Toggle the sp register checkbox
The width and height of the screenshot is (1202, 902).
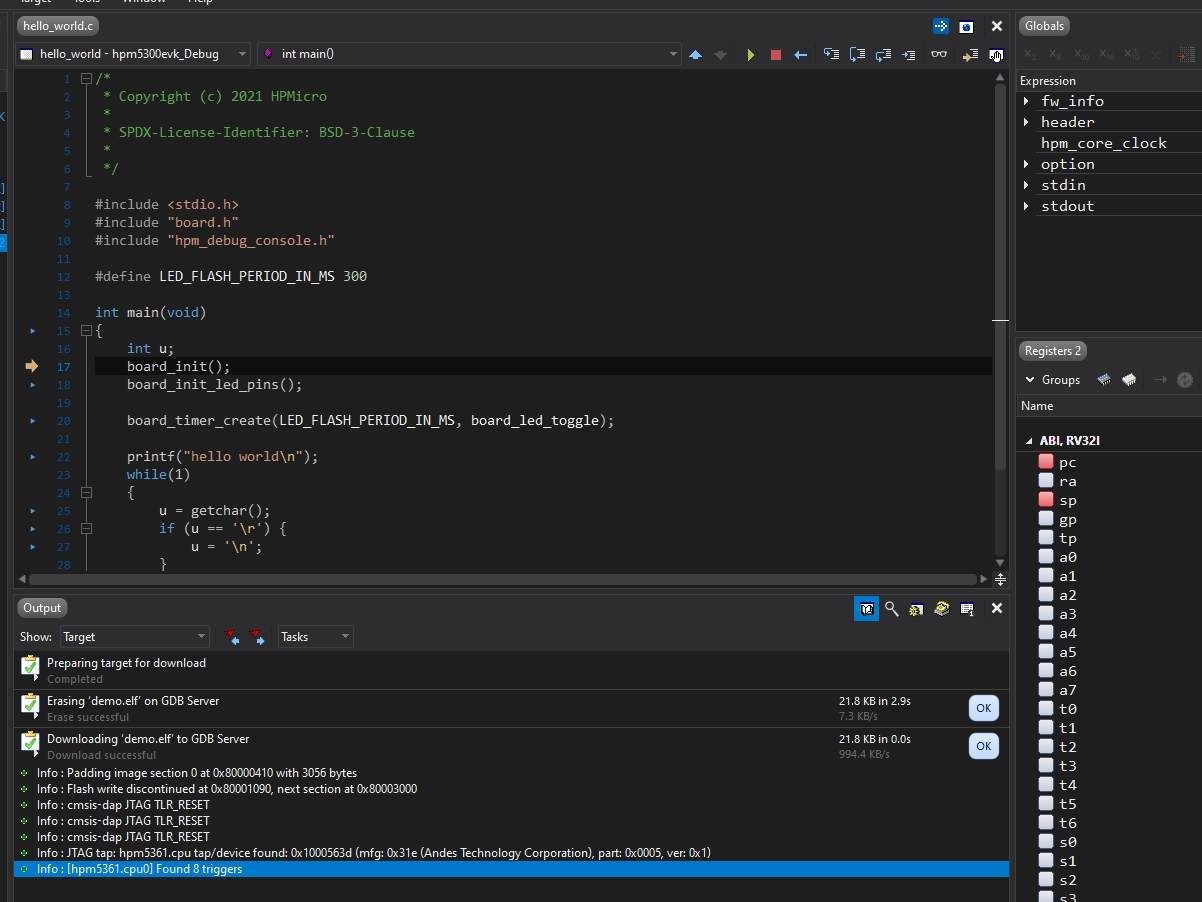1046,500
